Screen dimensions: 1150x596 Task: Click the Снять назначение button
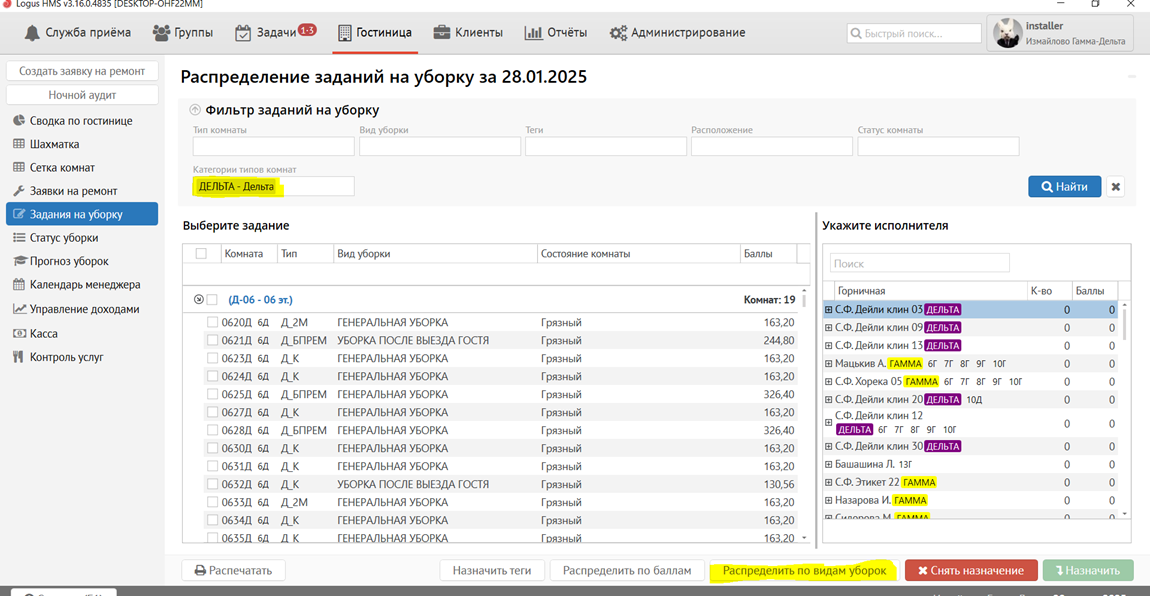pos(970,570)
